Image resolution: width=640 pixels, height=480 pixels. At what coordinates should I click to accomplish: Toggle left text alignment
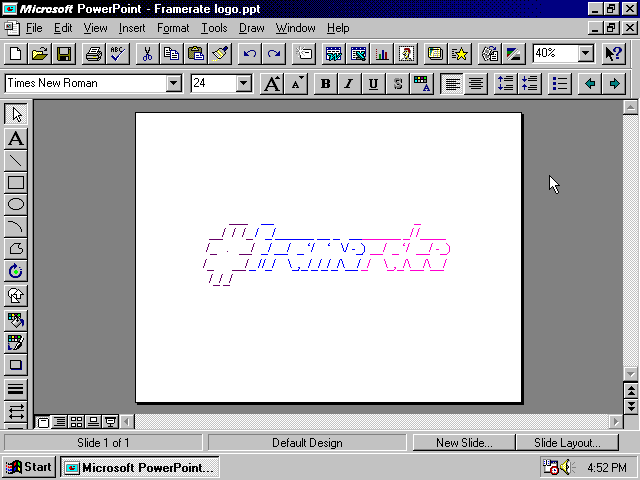tap(451, 84)
